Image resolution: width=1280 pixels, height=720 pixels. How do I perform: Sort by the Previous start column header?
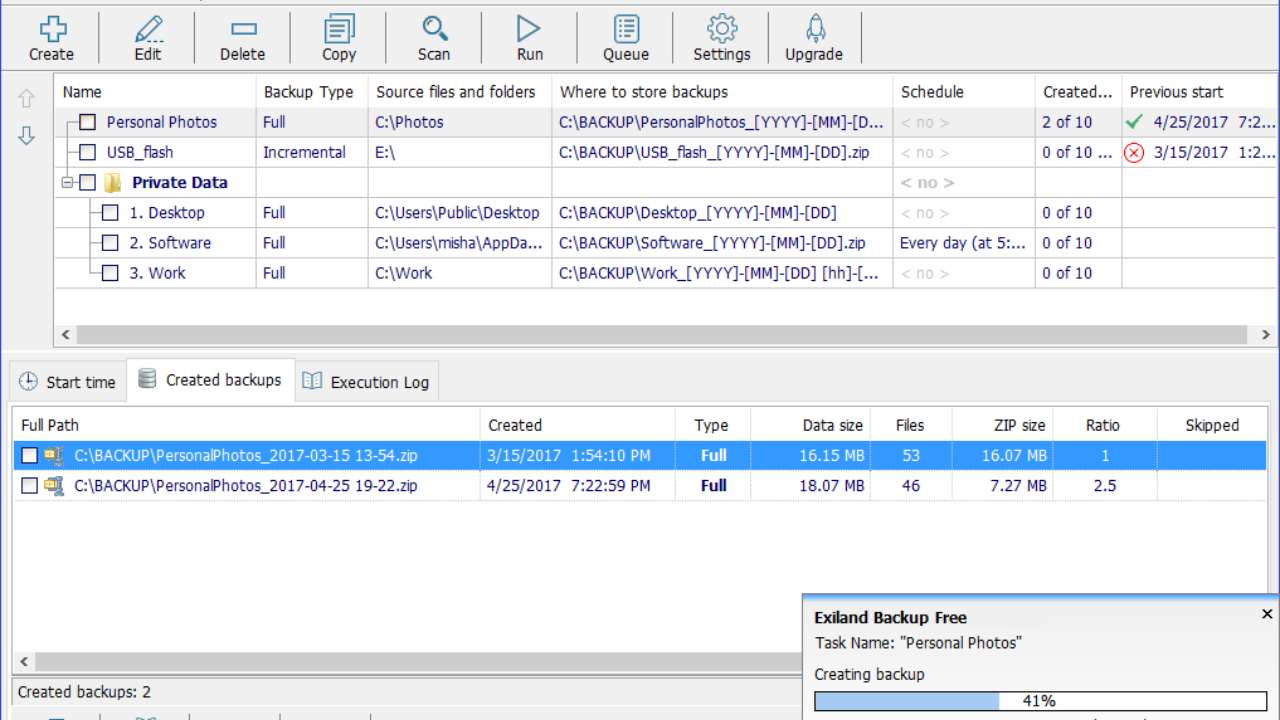pyautogui.click(x=1200, y=92)
